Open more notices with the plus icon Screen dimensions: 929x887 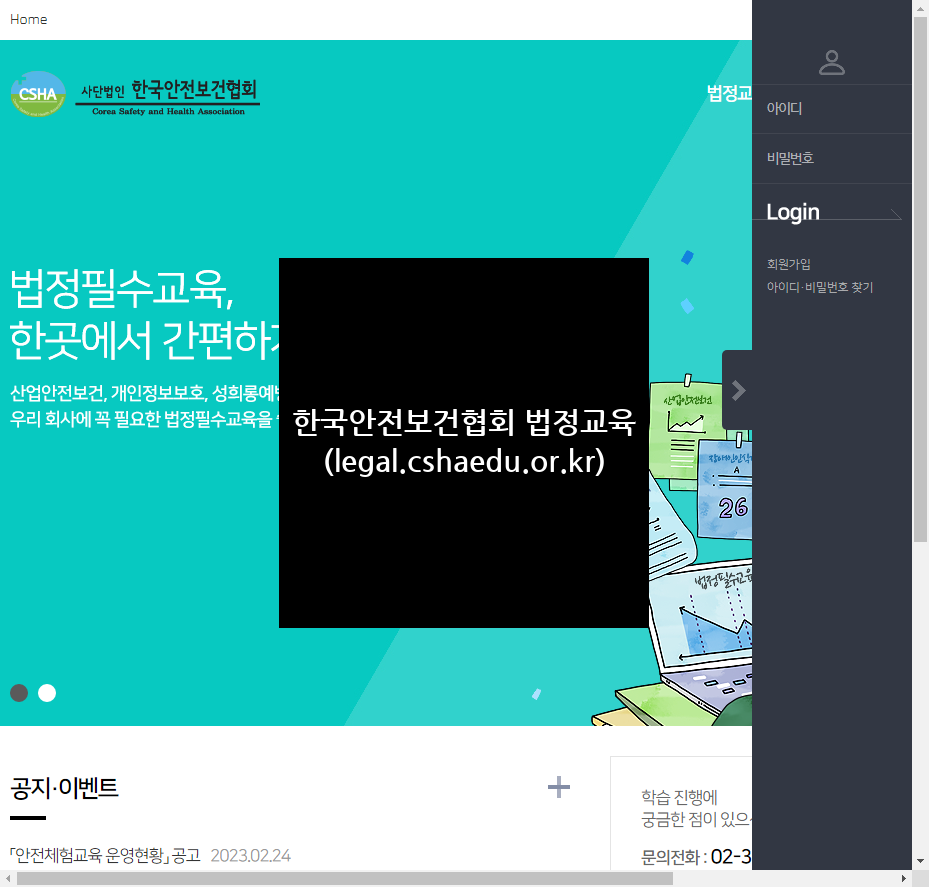click(x=558, y=787)
